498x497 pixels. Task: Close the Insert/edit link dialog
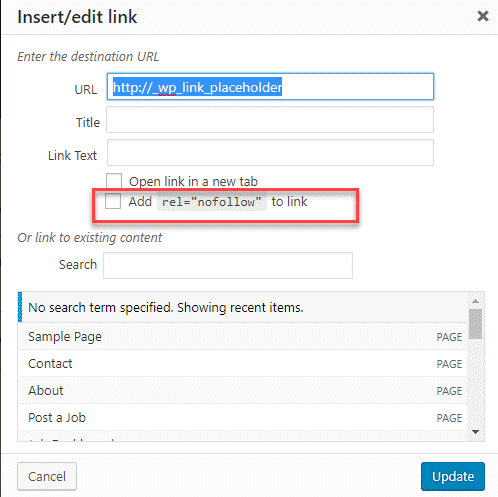point(483,16)
